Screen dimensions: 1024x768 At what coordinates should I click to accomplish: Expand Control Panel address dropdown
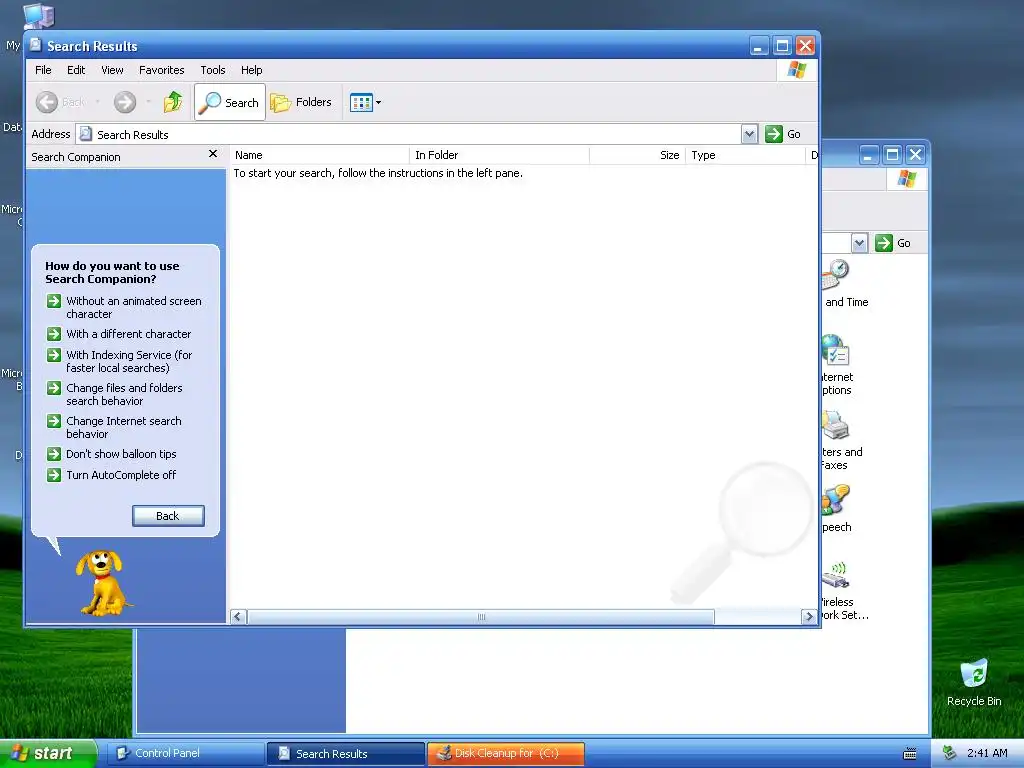click(859, 243)
